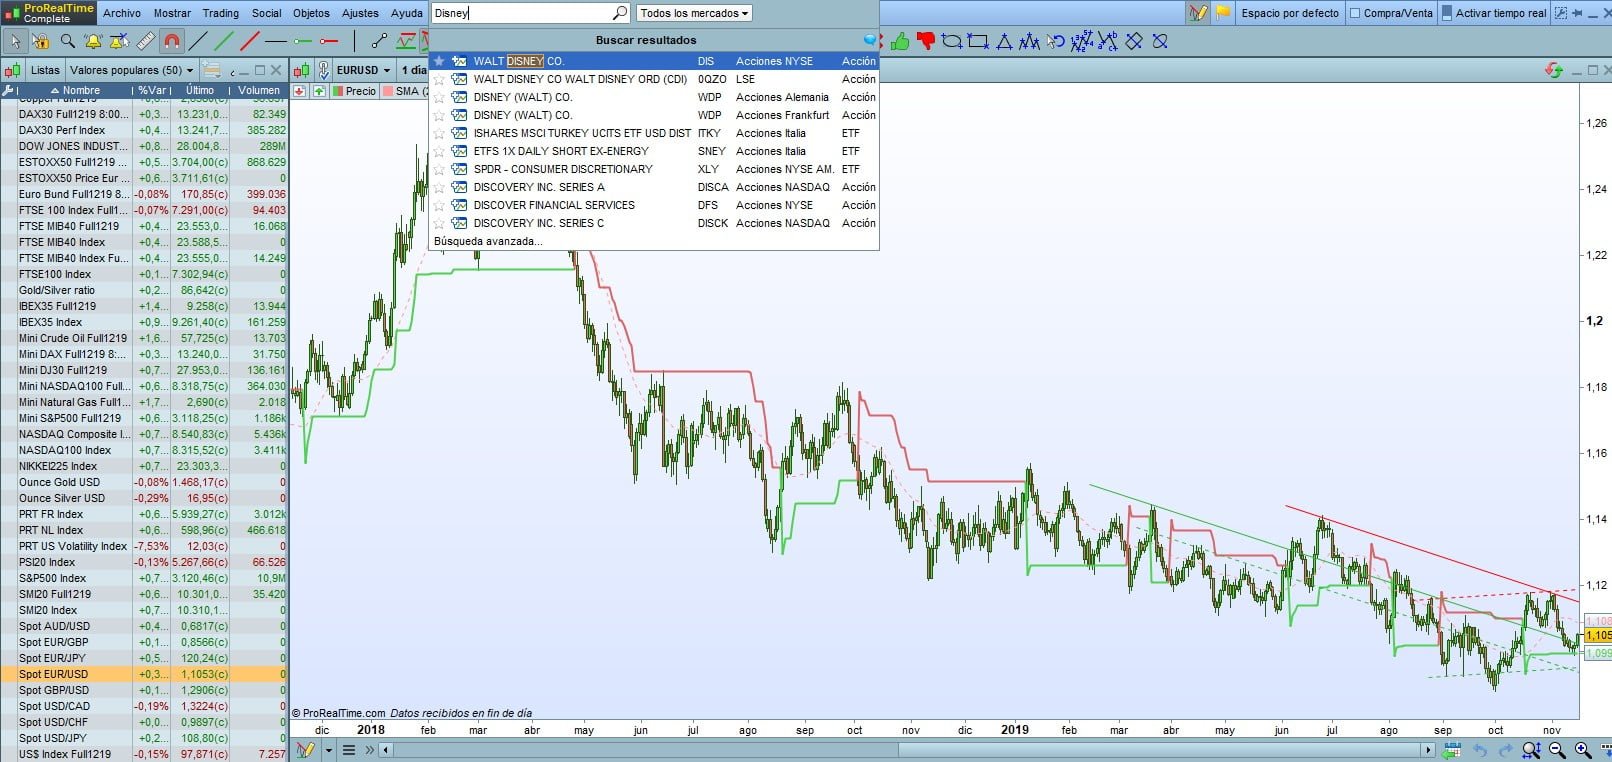
Task: Select the black diagonal line drawing tool
Action: pos(199,41)
